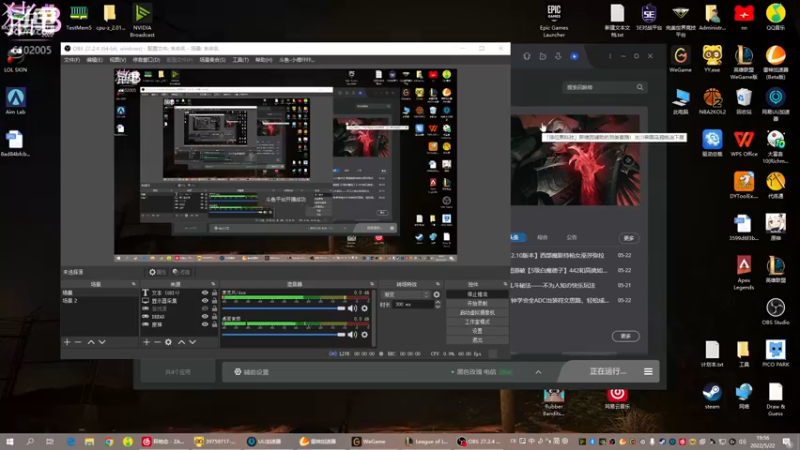Add a new source with plus icon
The height and width of the screenshot is (450, 800).
coord(146,342)
